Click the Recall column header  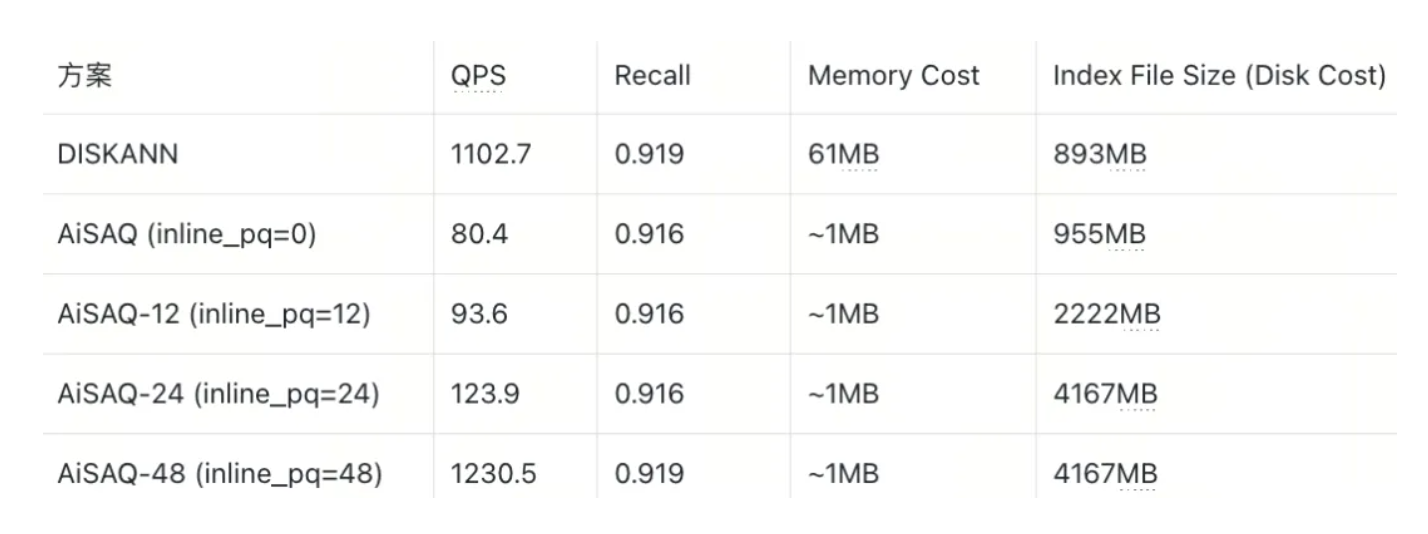coord(652,76)
